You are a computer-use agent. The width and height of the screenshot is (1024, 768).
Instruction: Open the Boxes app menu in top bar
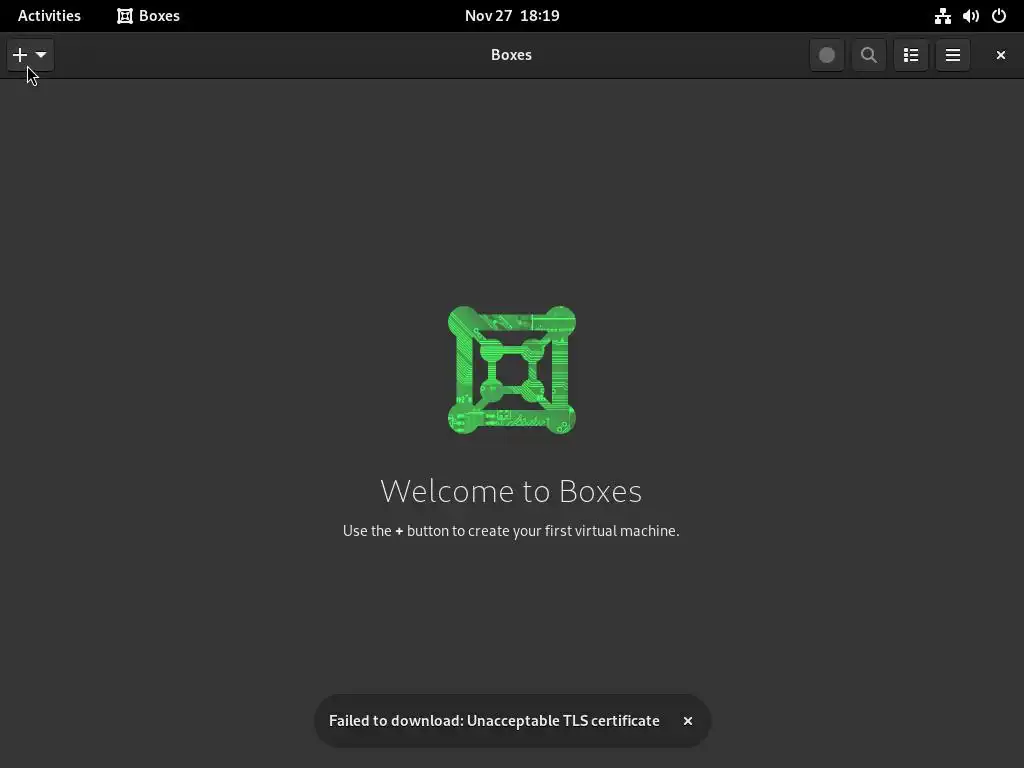148,16
